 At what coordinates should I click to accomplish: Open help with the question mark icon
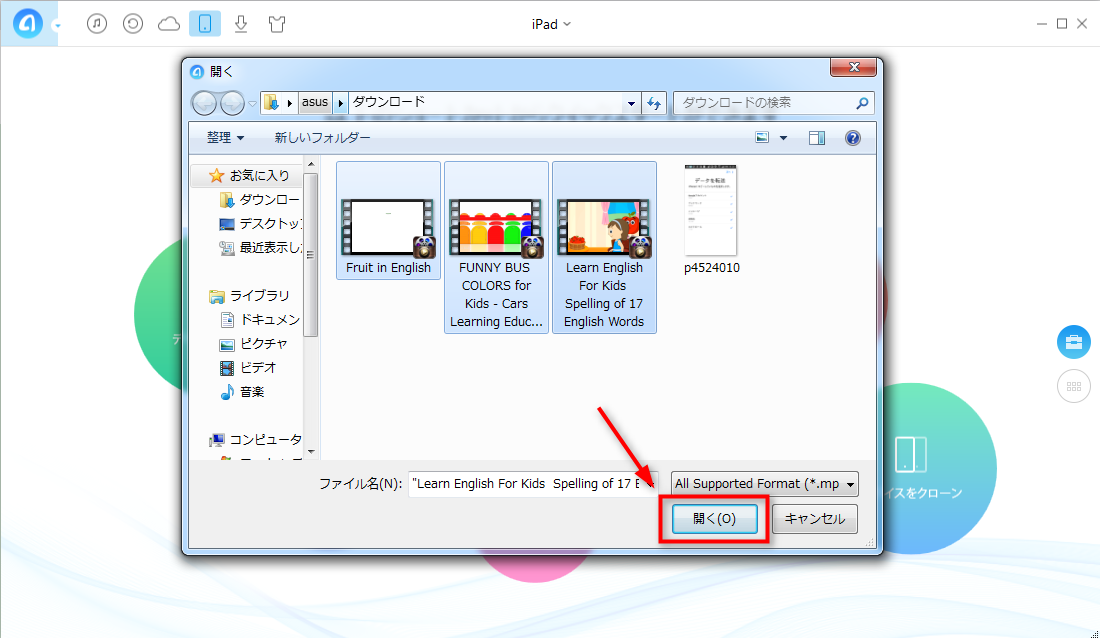pos(852,138)
